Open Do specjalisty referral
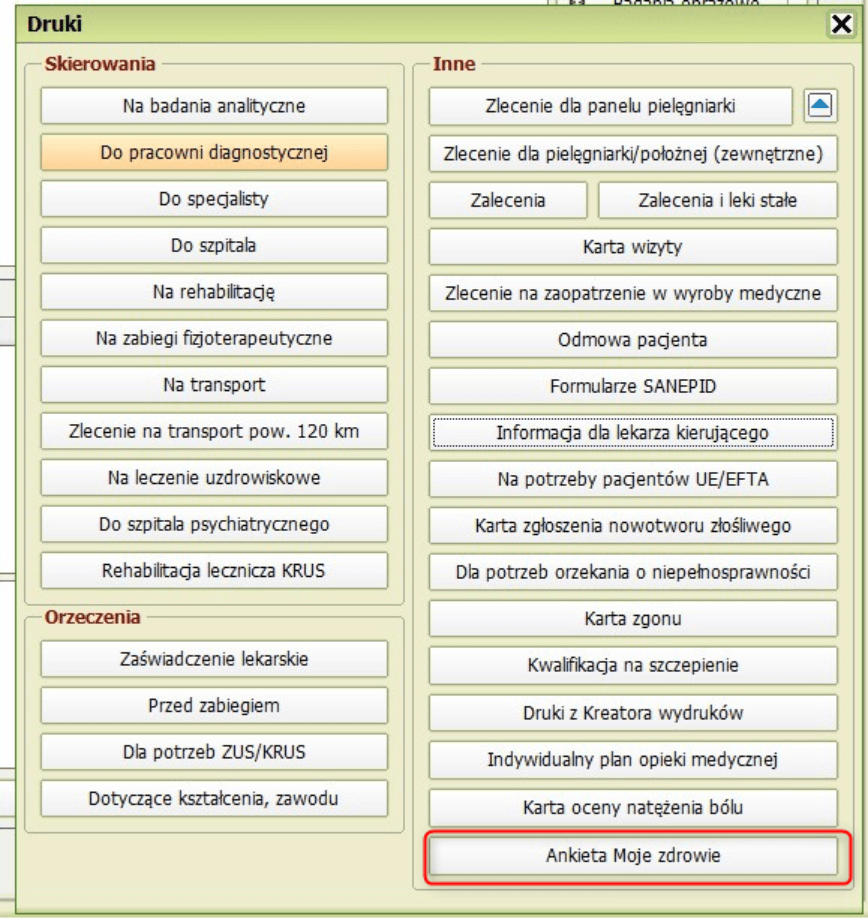Viewport: 868px width, 918px height. [214, 199]
